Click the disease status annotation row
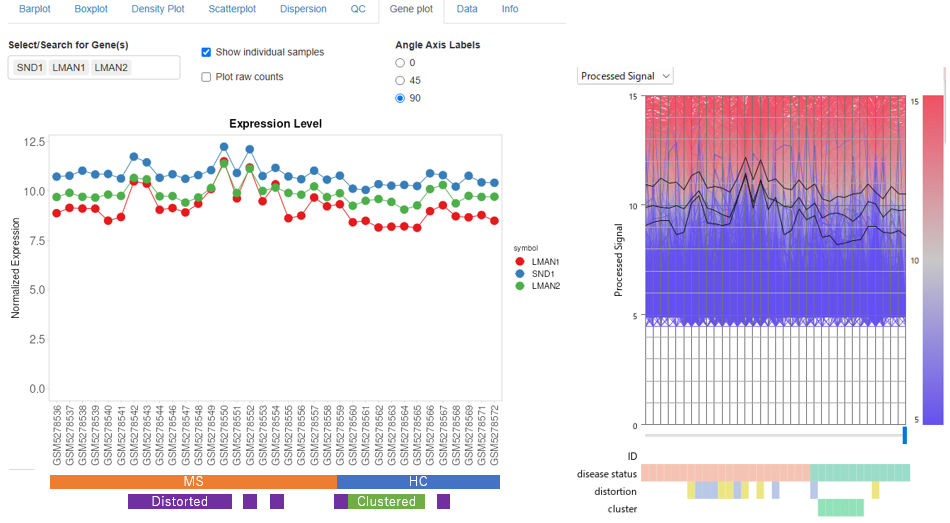 pos(776,473)
